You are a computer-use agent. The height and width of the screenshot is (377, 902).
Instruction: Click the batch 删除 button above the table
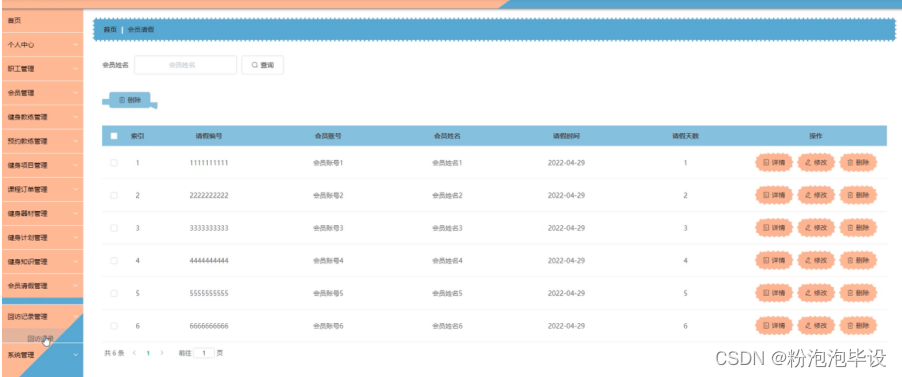(x=130, y=100)
